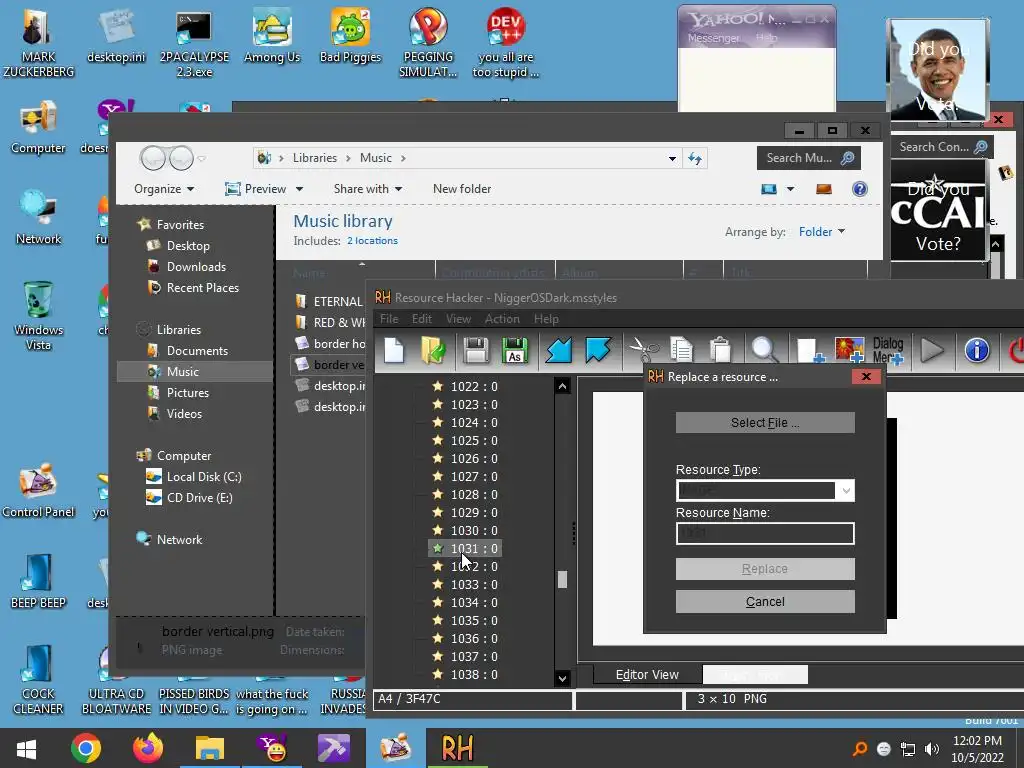Open the Among Us desktop icon
The height and width of the screenshot is (768, 1024).
click(x=272, y=36)
